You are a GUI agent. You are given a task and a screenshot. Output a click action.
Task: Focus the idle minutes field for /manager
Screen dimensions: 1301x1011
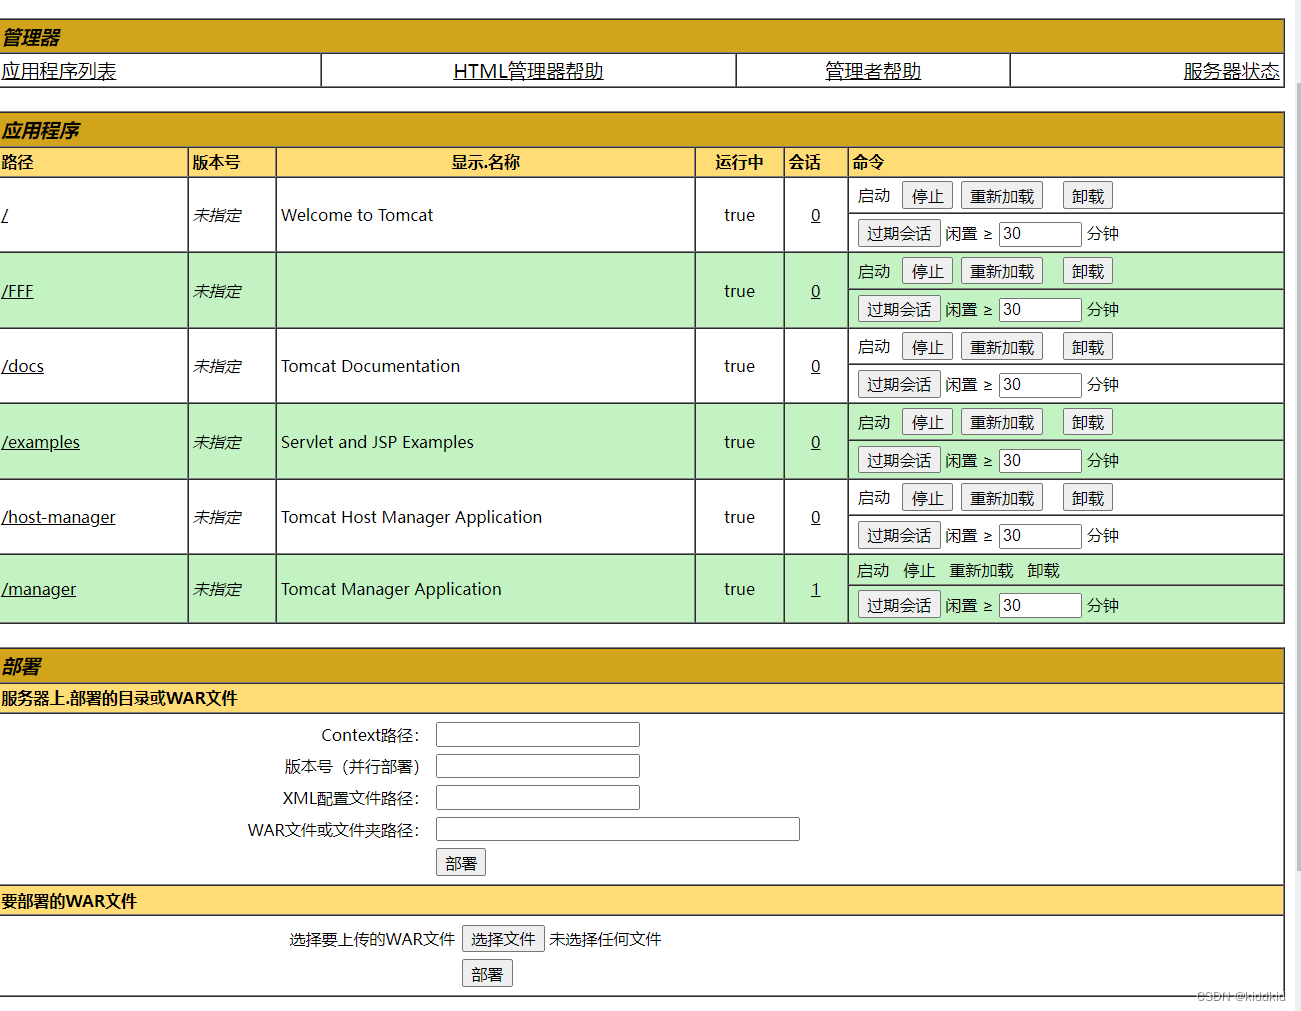tap(1040, 606)
